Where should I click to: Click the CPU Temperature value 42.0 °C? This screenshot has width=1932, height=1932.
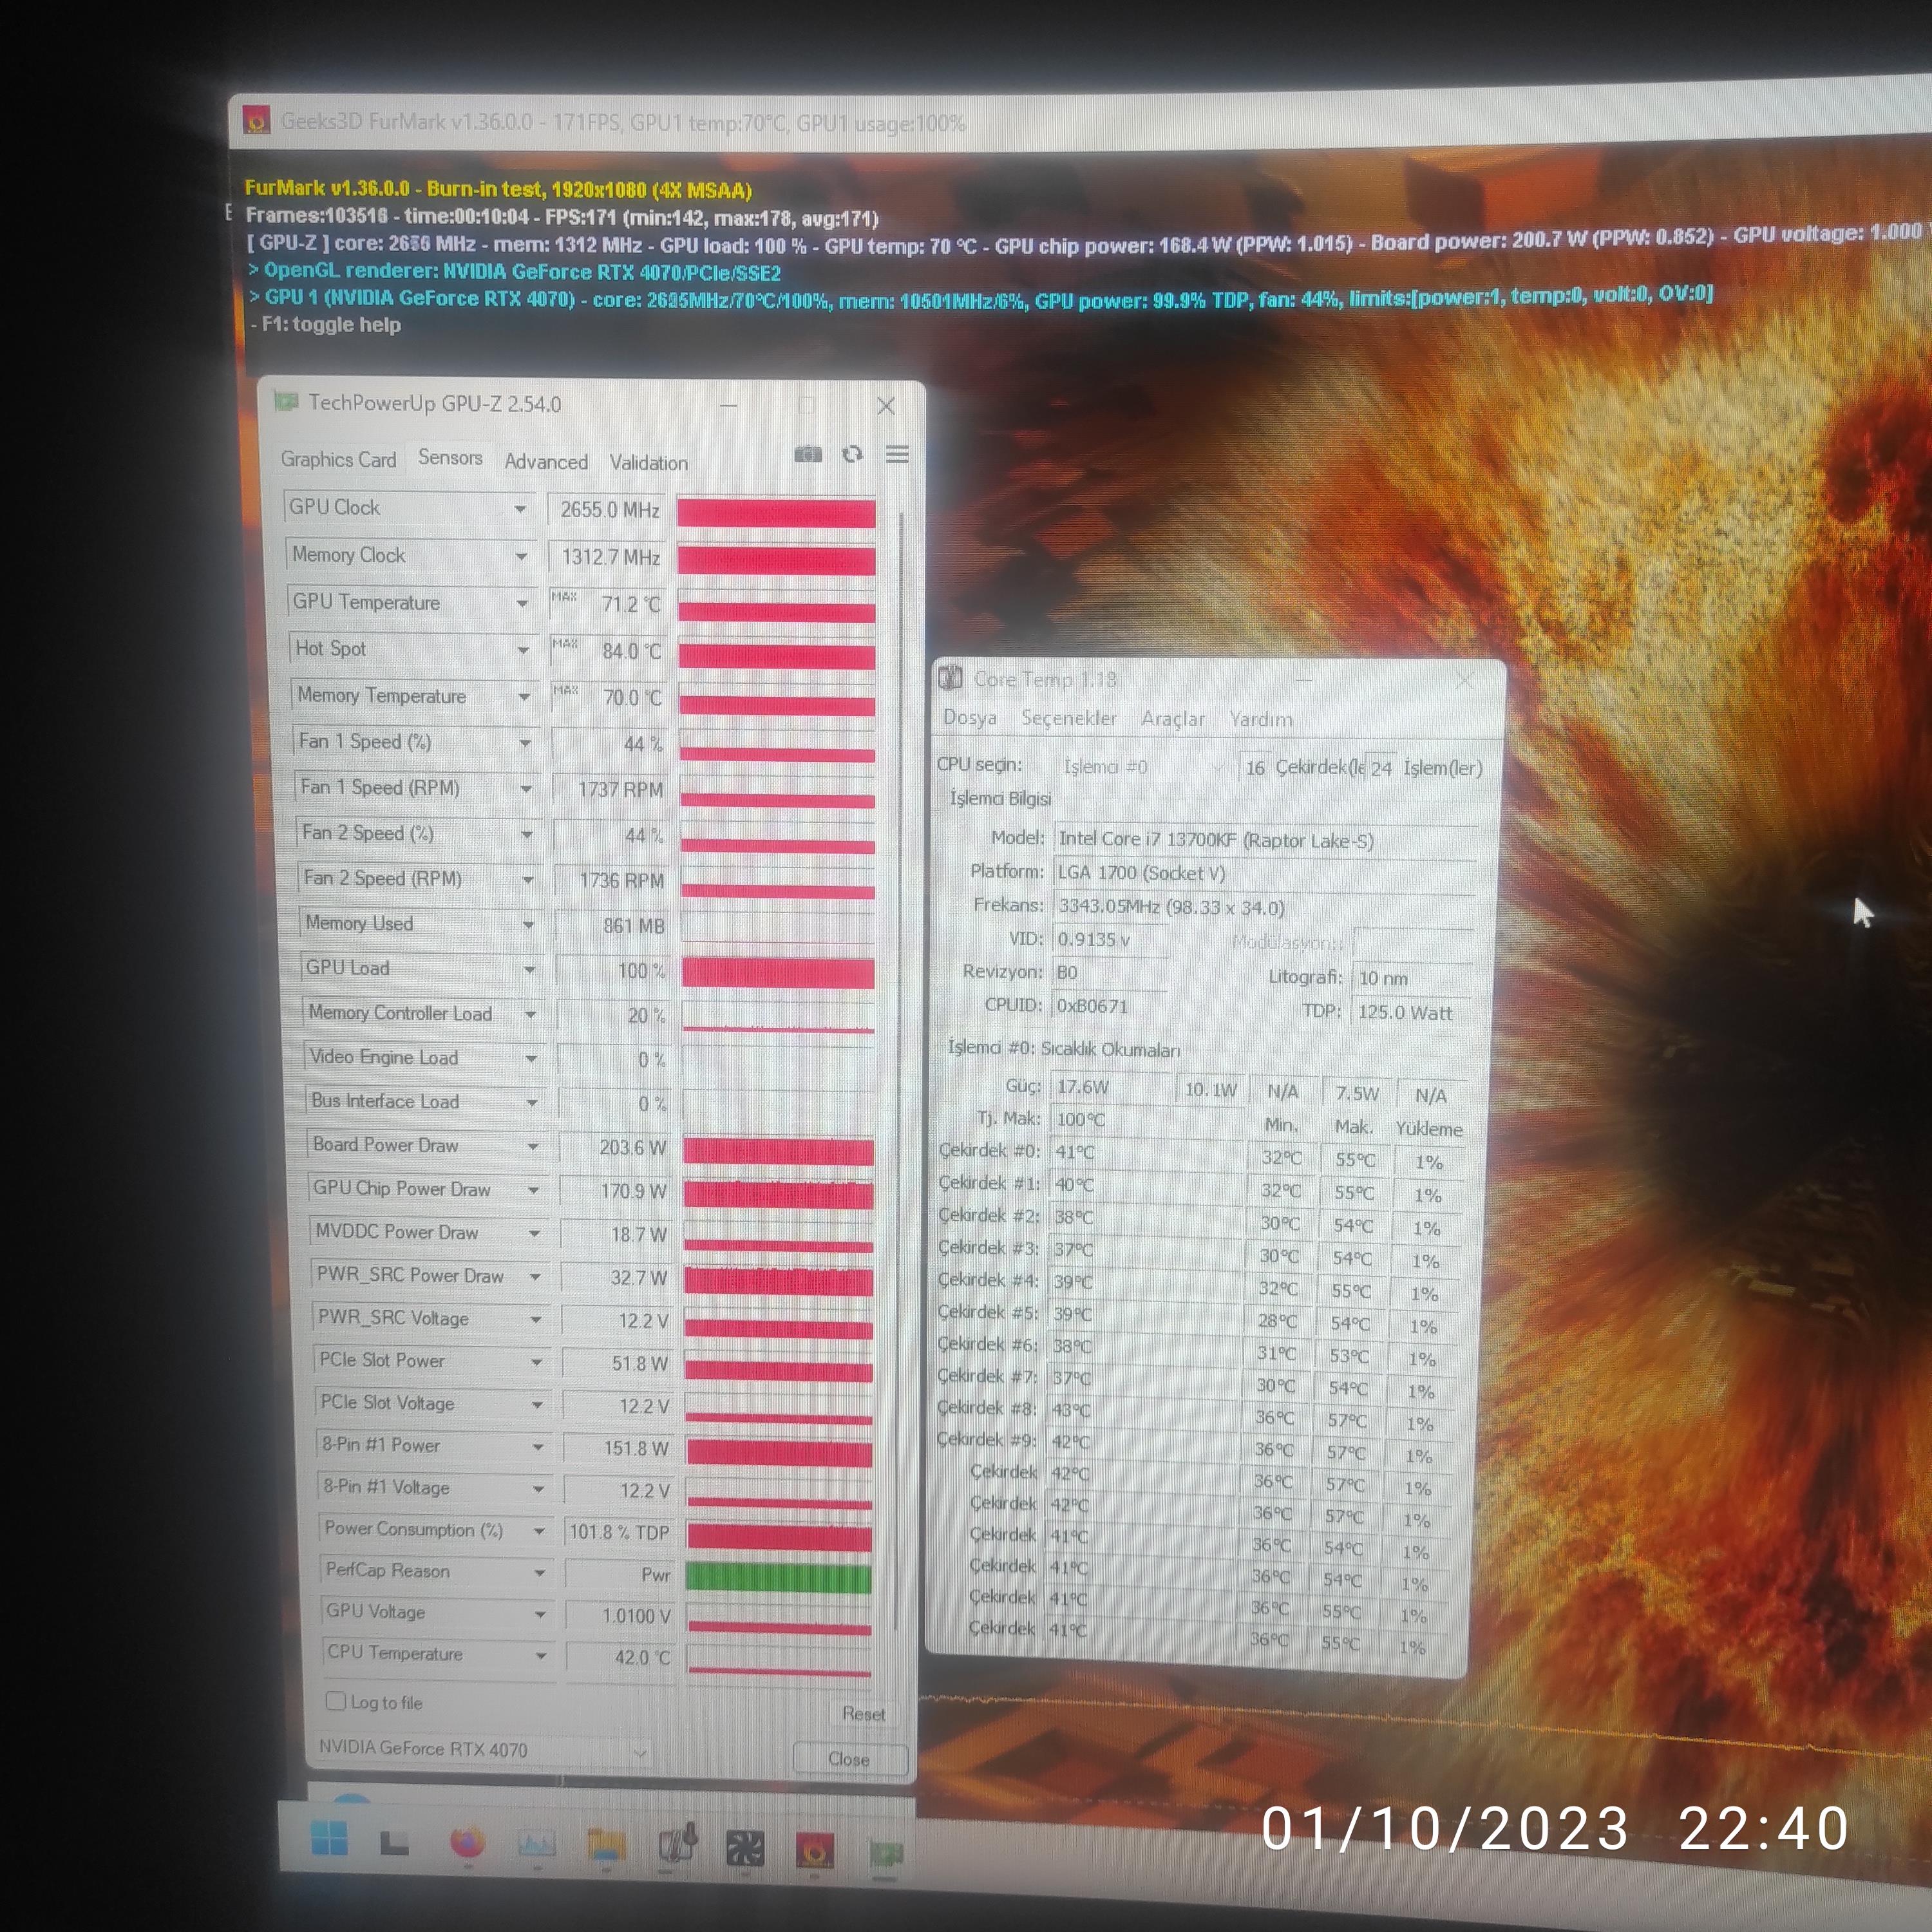[620, 1657]
